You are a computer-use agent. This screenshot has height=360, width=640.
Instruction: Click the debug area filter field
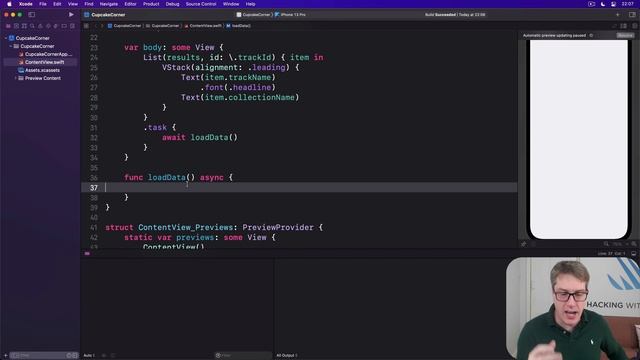coord(243,356)
